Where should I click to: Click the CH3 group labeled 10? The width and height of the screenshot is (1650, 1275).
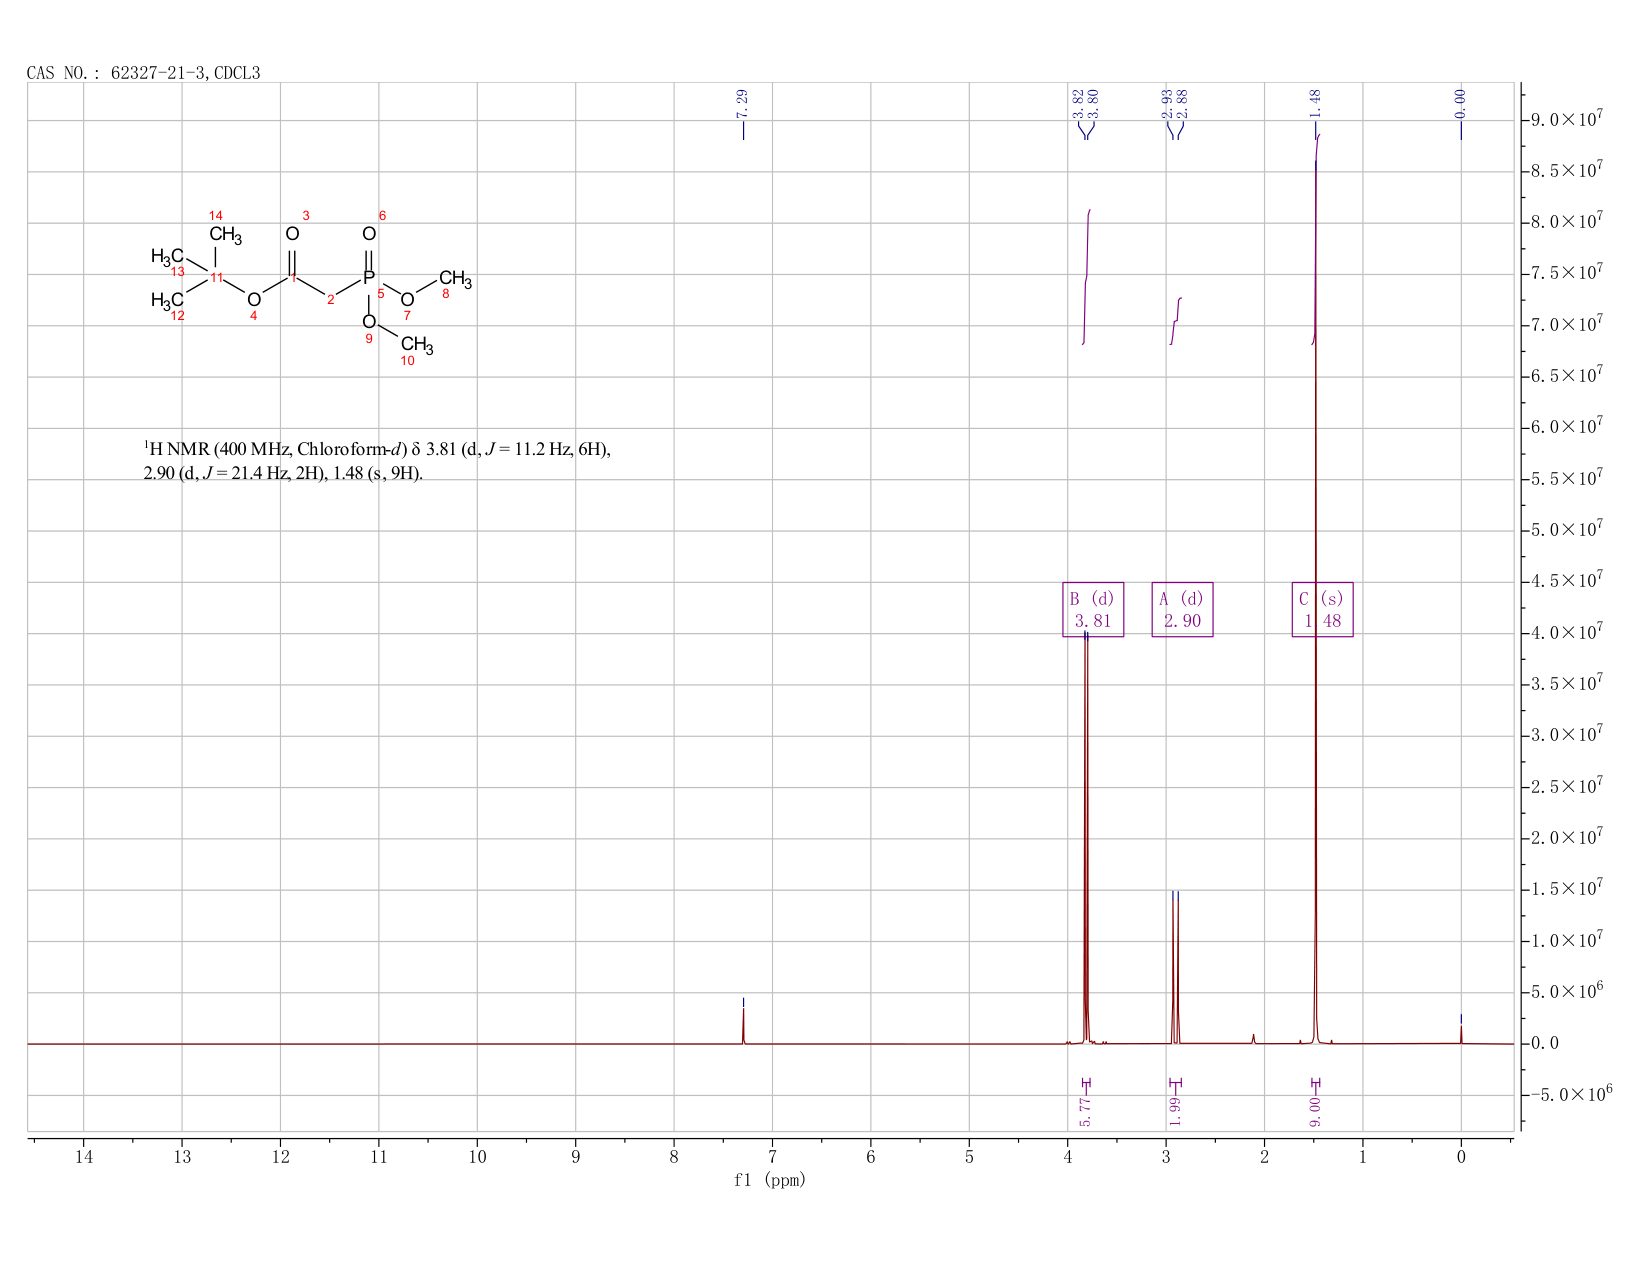point(417,345)
